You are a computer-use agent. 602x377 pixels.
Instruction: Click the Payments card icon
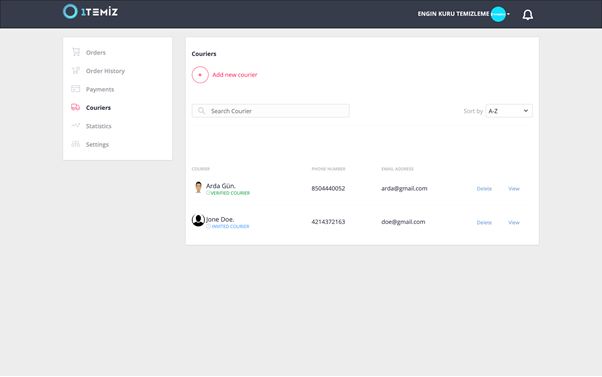point(76,89)
